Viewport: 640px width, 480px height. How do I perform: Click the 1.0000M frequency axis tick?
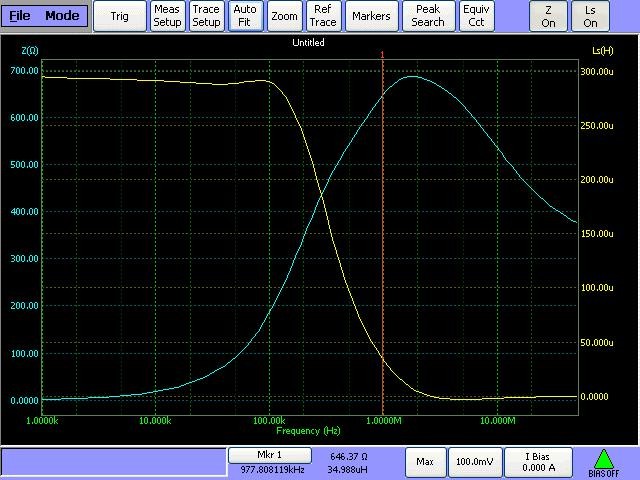[x=384, y=421]
